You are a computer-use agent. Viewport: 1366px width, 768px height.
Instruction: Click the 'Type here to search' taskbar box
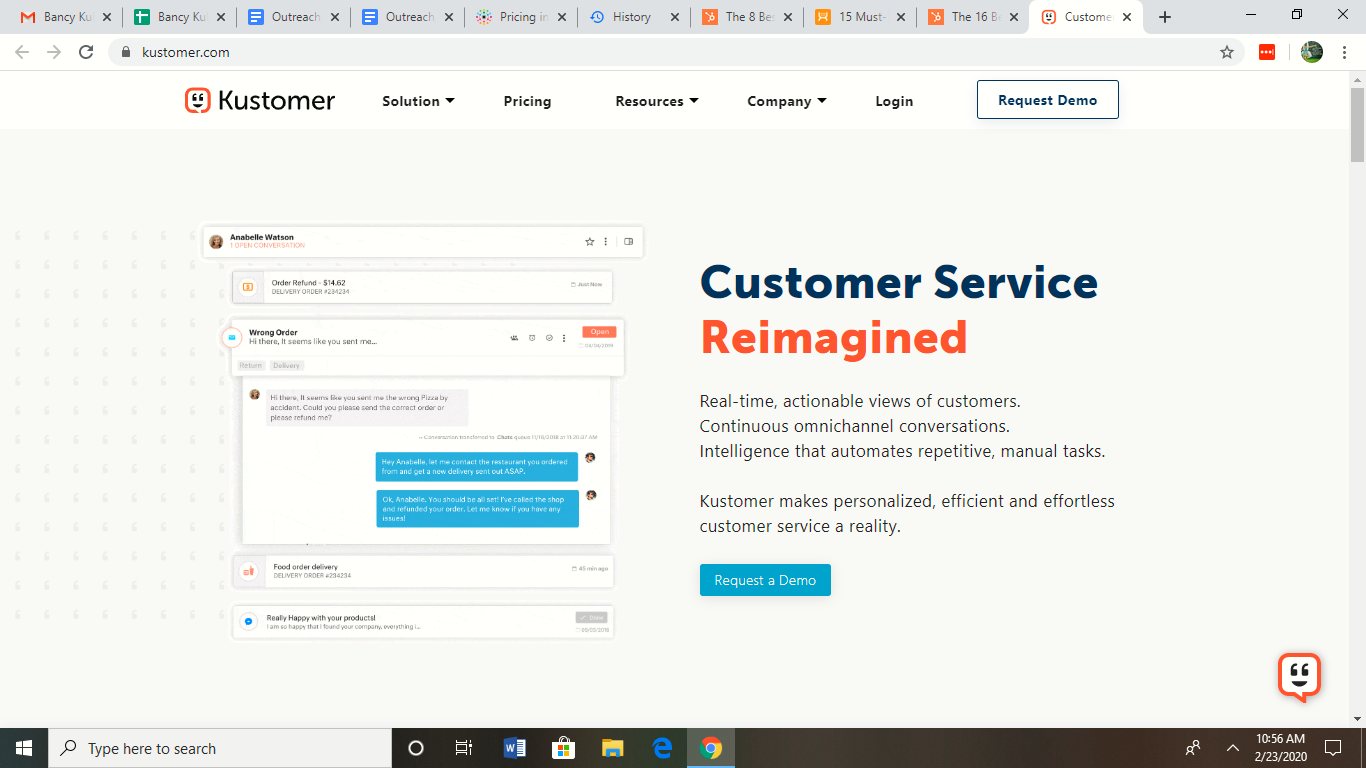(x=220, y=748)
